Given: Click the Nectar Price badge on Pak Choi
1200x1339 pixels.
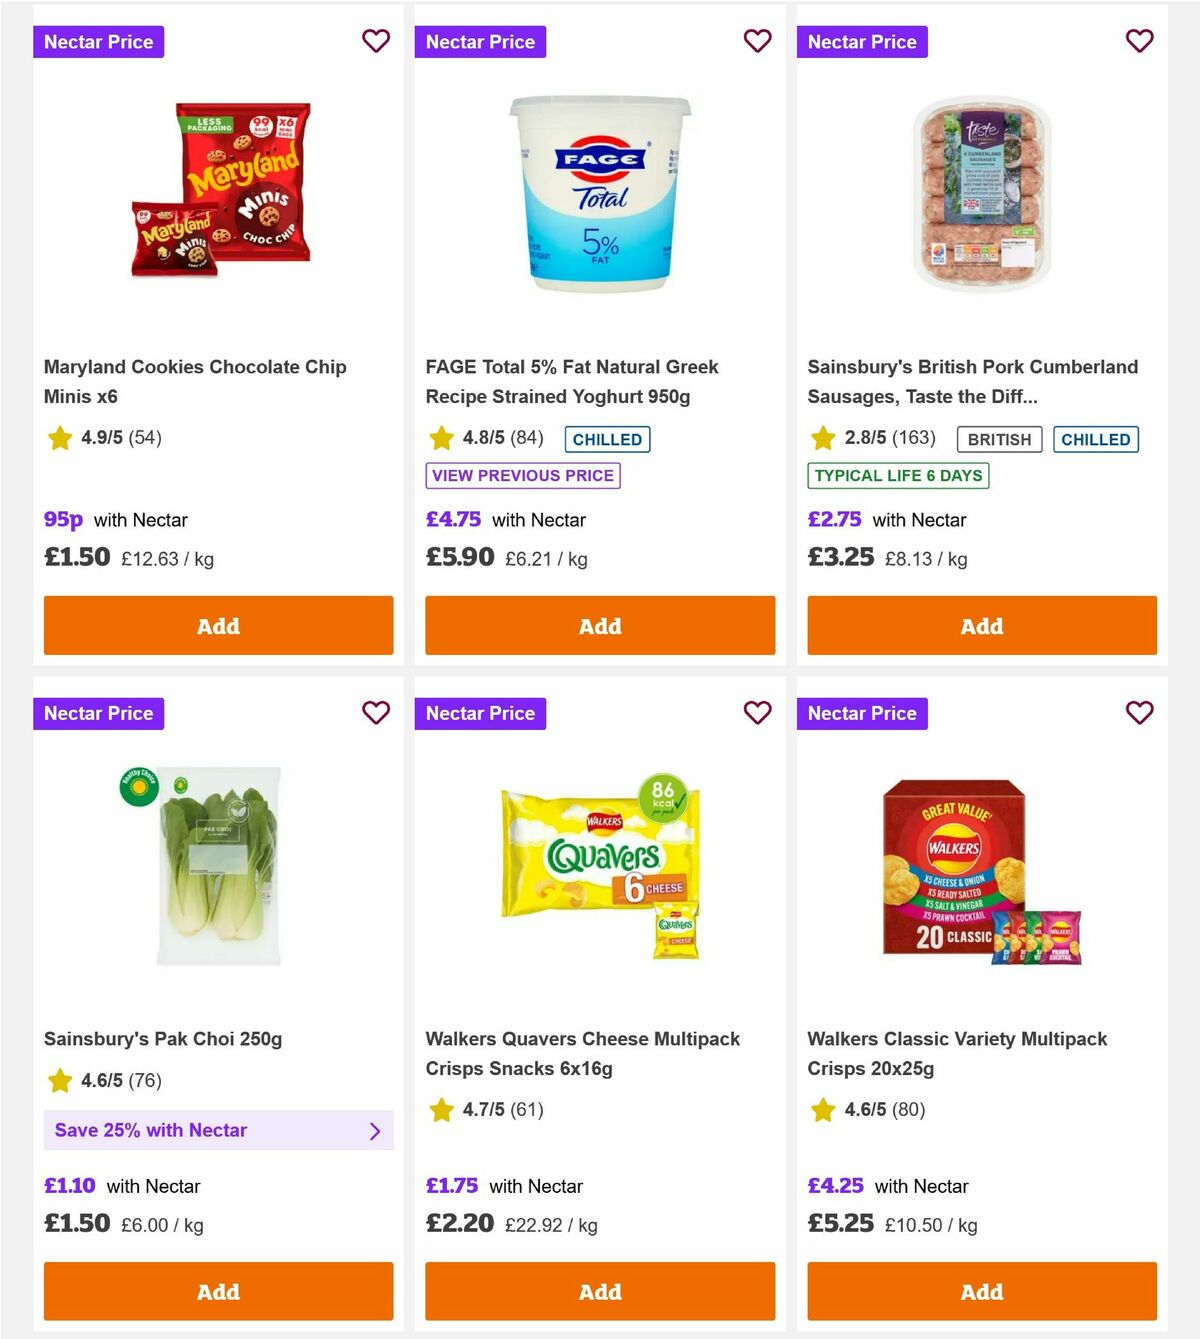Looking at the screenshot, I should 98,713.
